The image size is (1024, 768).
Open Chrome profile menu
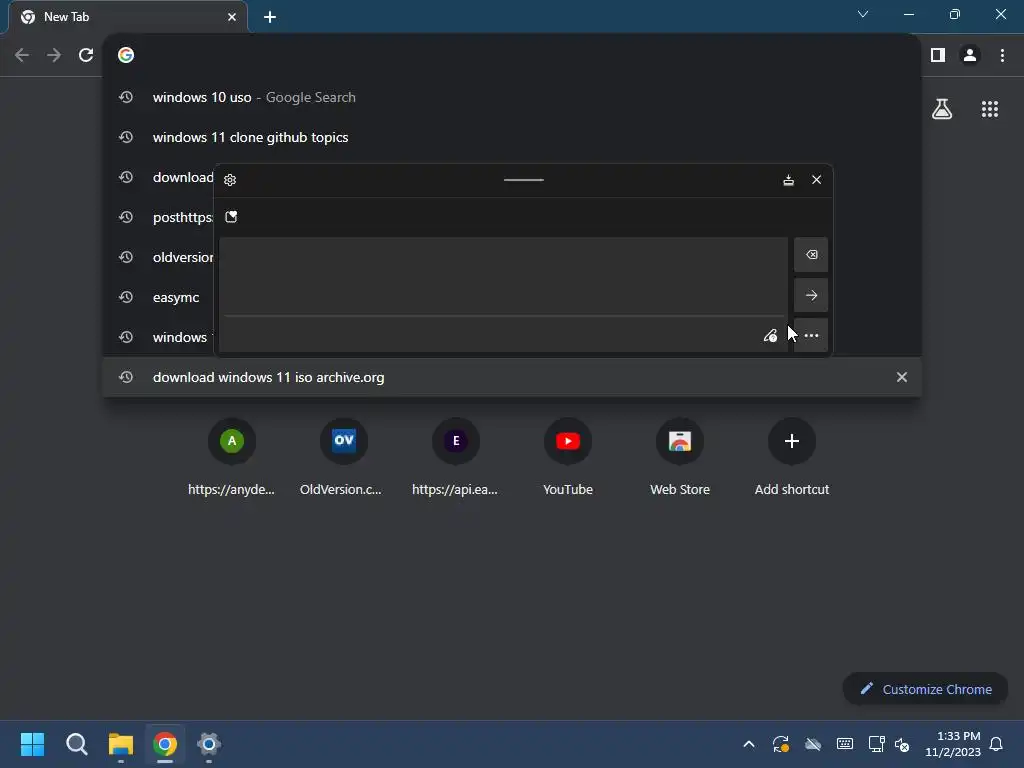click(x=970, y=55)
